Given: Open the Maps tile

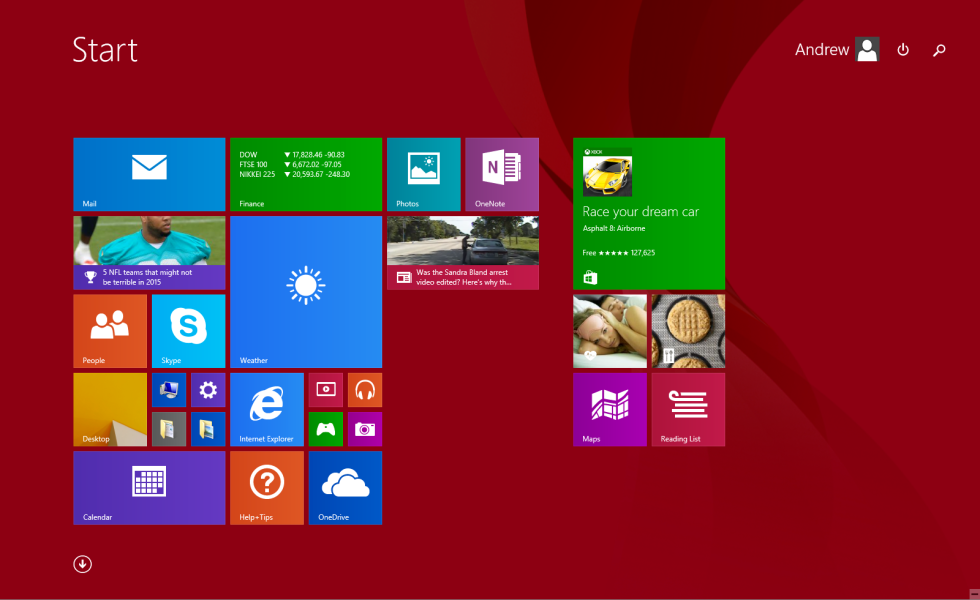Looking at the screenshot, I should 610,409.
